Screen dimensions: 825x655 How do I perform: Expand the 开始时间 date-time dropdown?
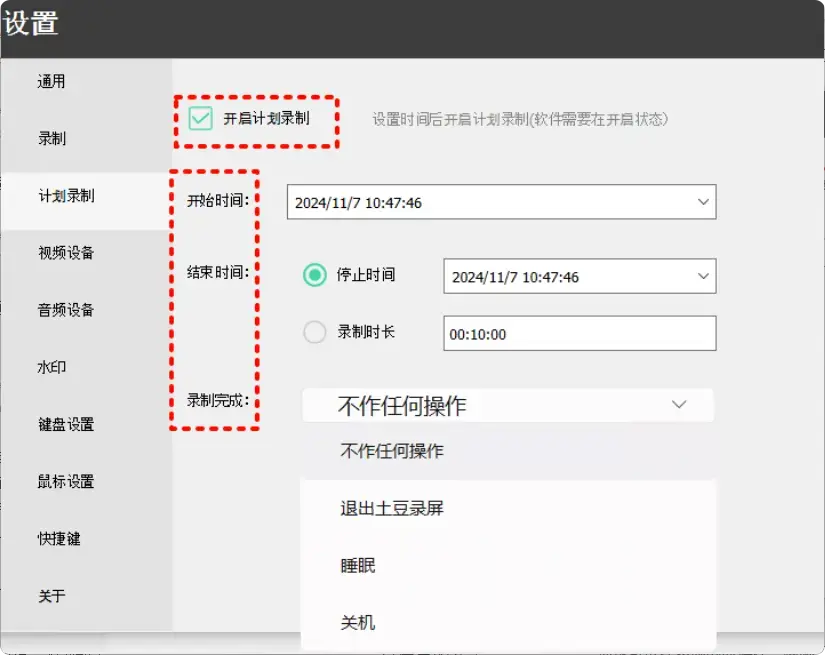[x=705, y=201]
